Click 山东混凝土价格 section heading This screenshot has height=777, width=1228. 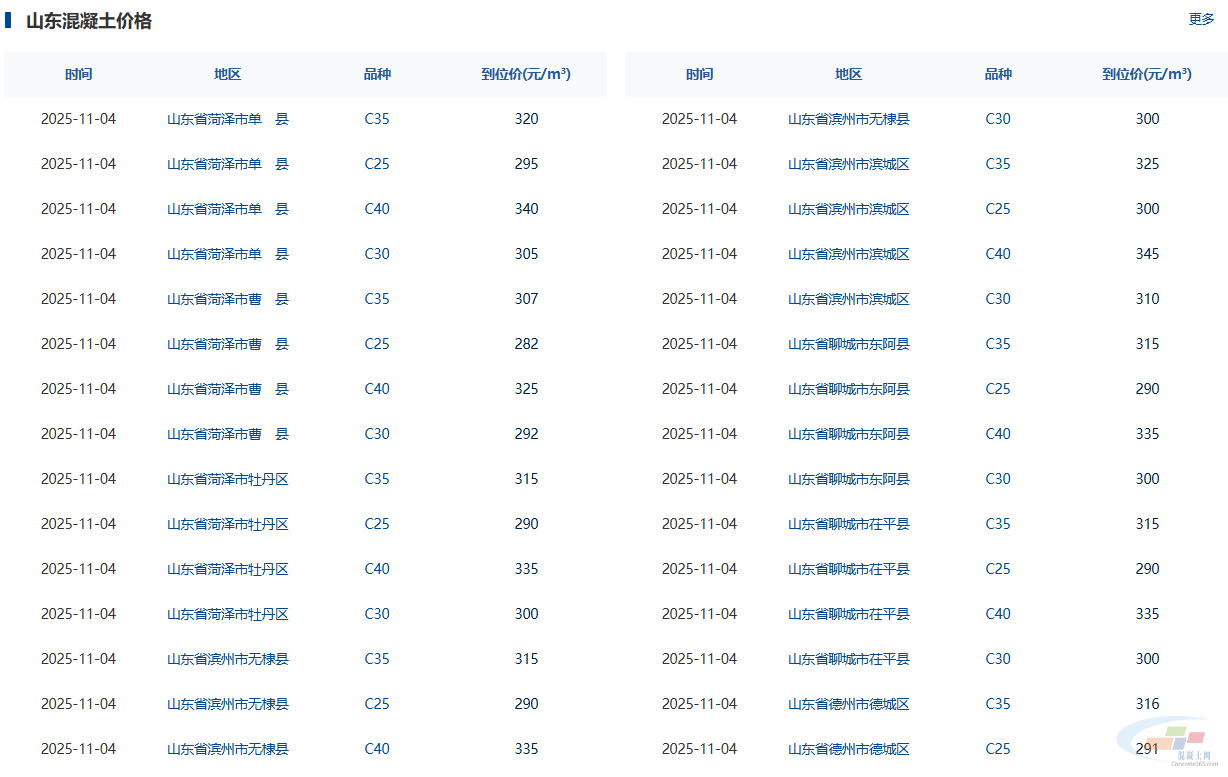point(89,21)
